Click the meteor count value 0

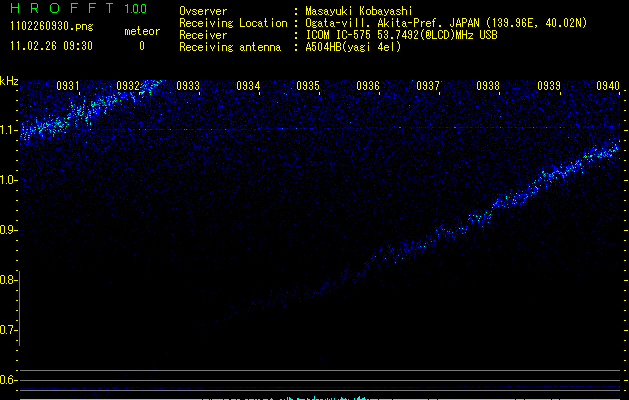(142, 46)
